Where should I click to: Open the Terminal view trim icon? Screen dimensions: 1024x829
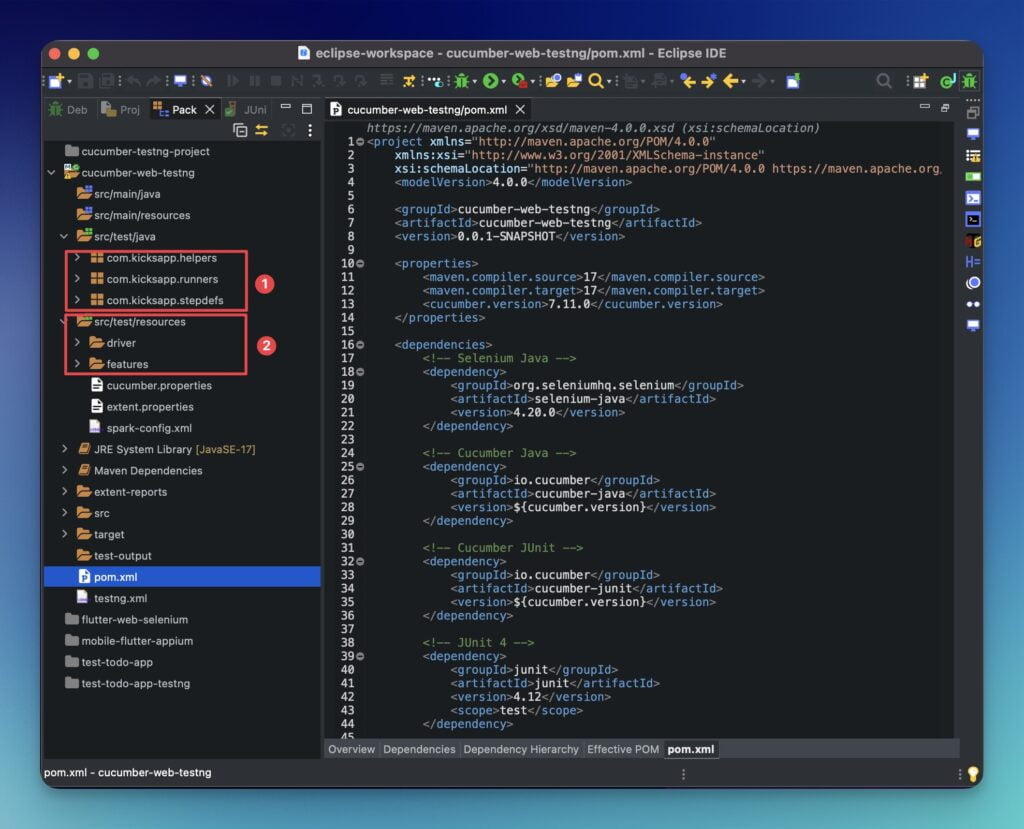(973, 198)
